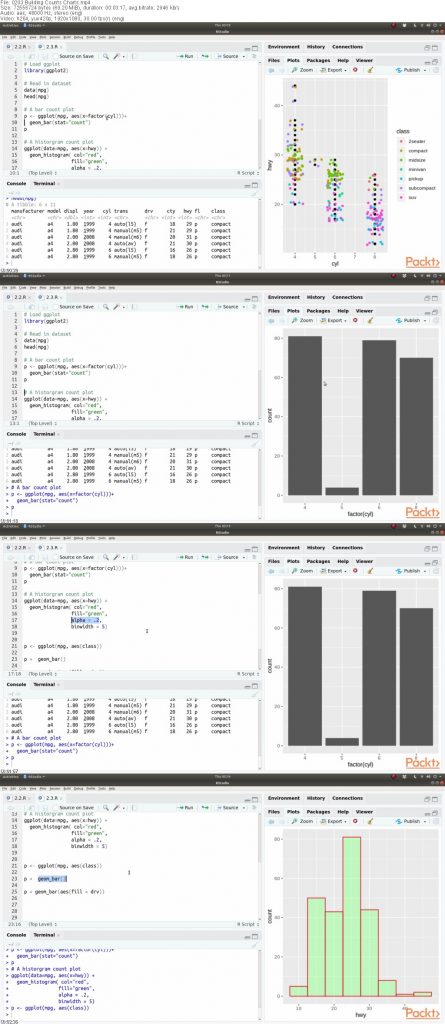Image resolution: width=445 pixels, height=1024 pixels.
Task: Click Publish icon in alpha-highlighted frame
Action: (399, 571)
